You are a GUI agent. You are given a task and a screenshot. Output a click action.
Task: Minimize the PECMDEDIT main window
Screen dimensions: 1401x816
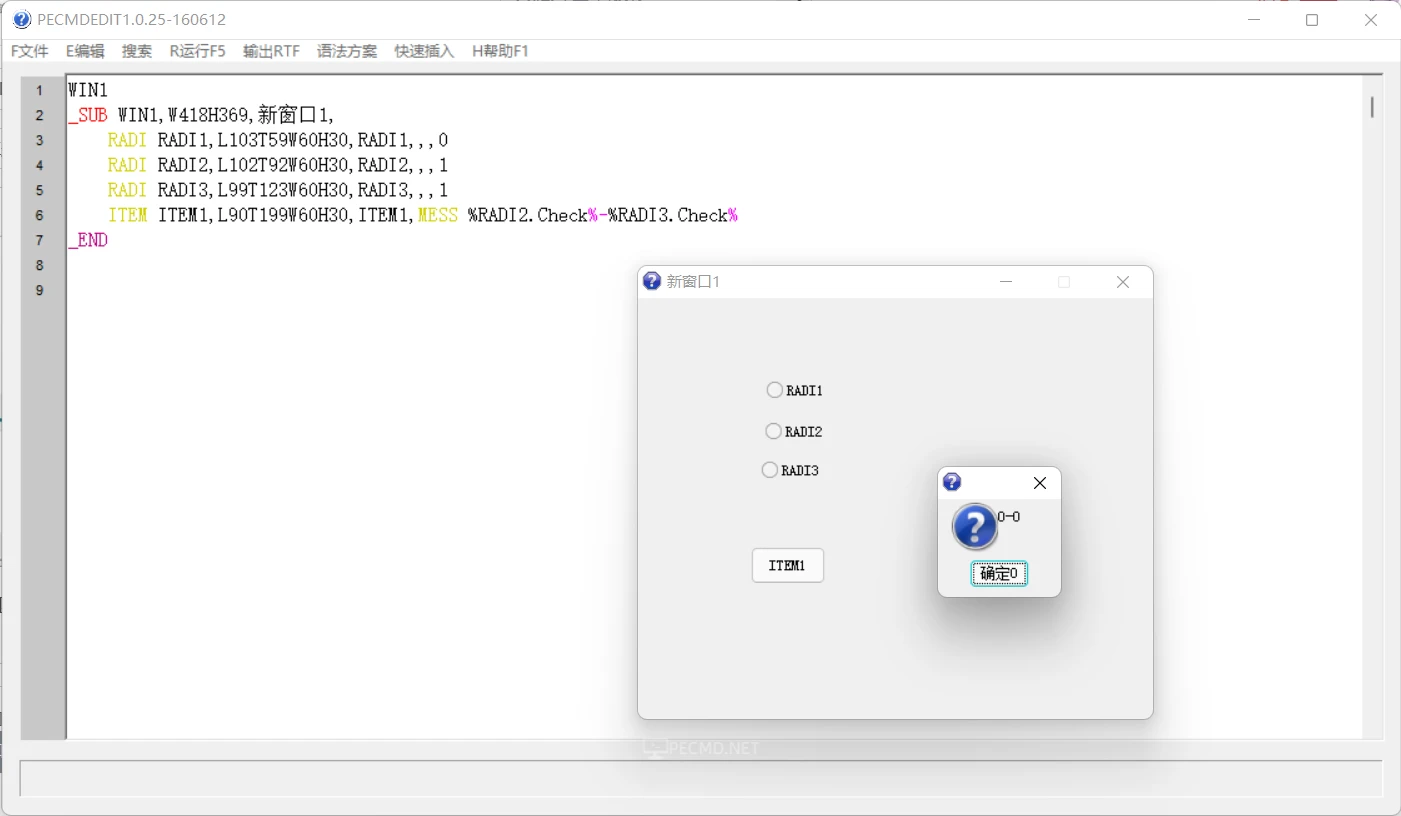click(x=1255, y=20)
